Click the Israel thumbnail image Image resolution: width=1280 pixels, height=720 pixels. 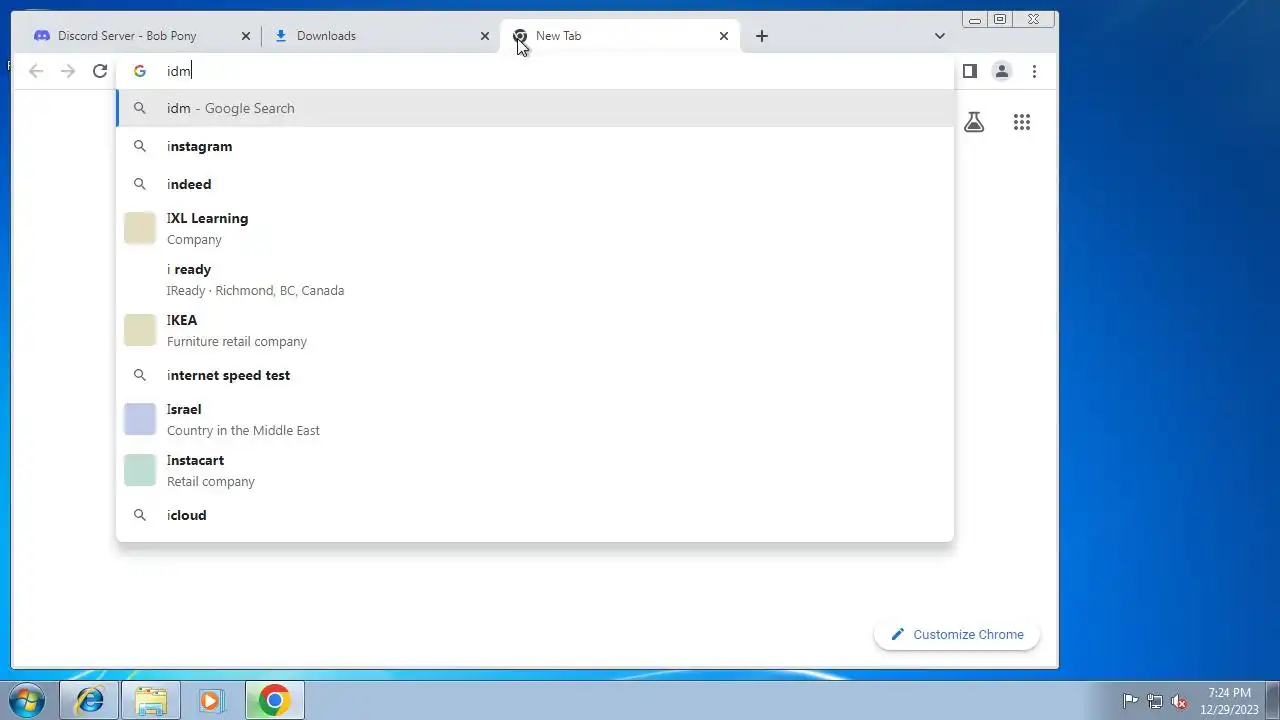pos(140,419)
